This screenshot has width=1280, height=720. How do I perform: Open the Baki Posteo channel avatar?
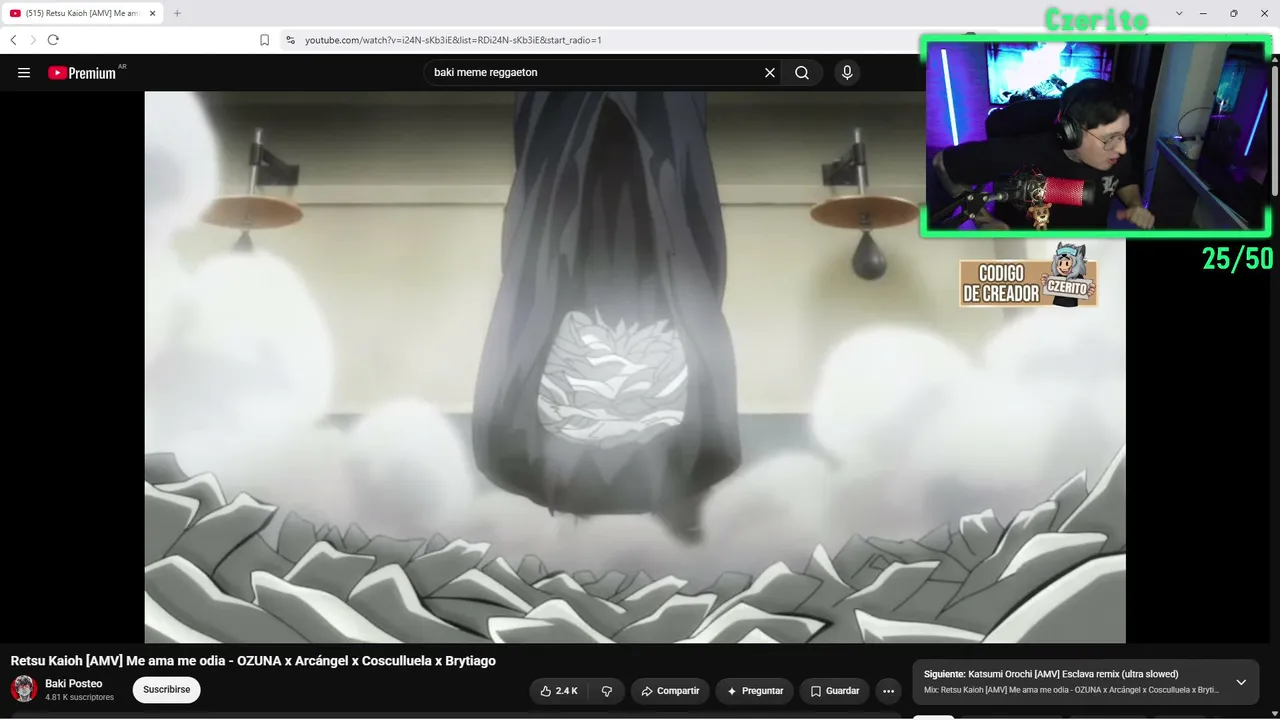[x=24, y=689]
